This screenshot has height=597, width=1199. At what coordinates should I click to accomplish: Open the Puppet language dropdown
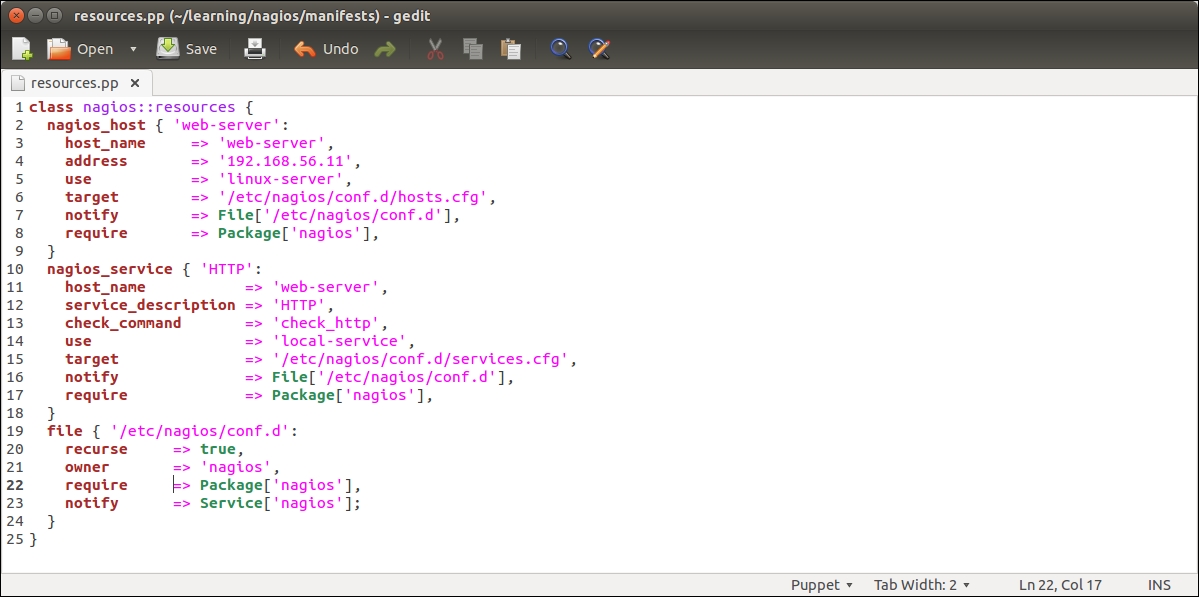[x=821, y=585]
